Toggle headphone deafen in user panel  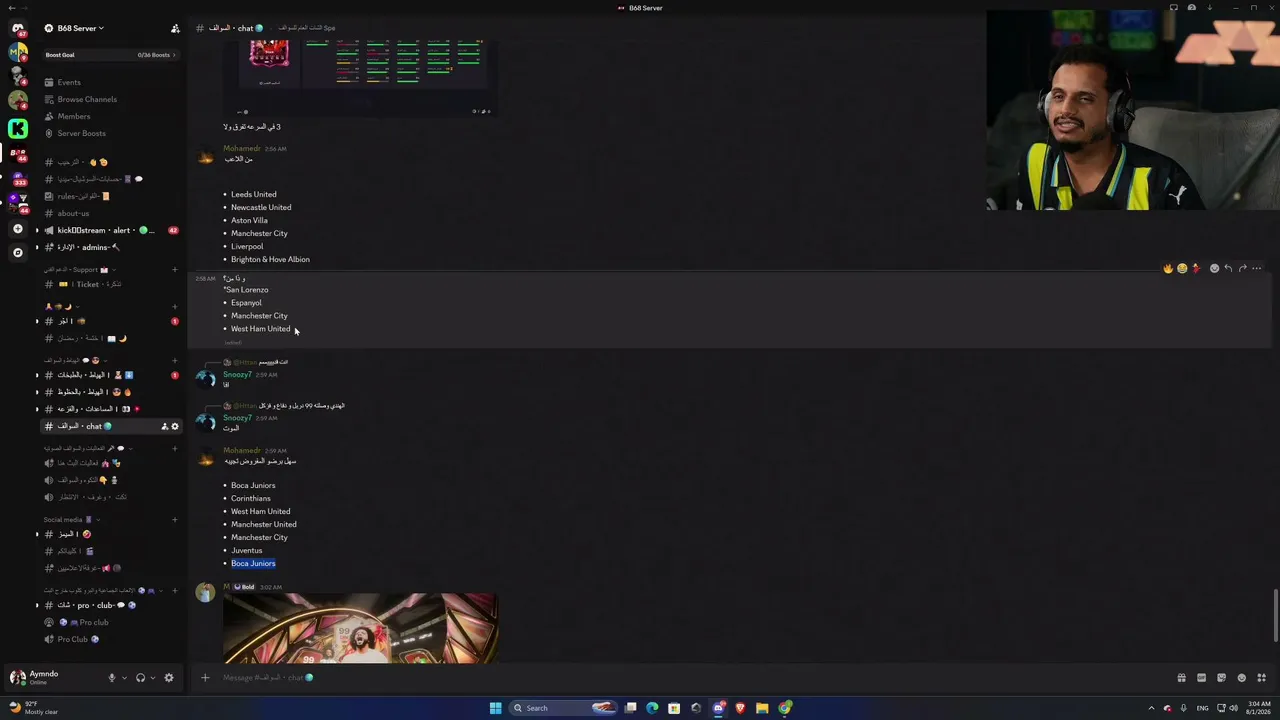click(140, 678)
